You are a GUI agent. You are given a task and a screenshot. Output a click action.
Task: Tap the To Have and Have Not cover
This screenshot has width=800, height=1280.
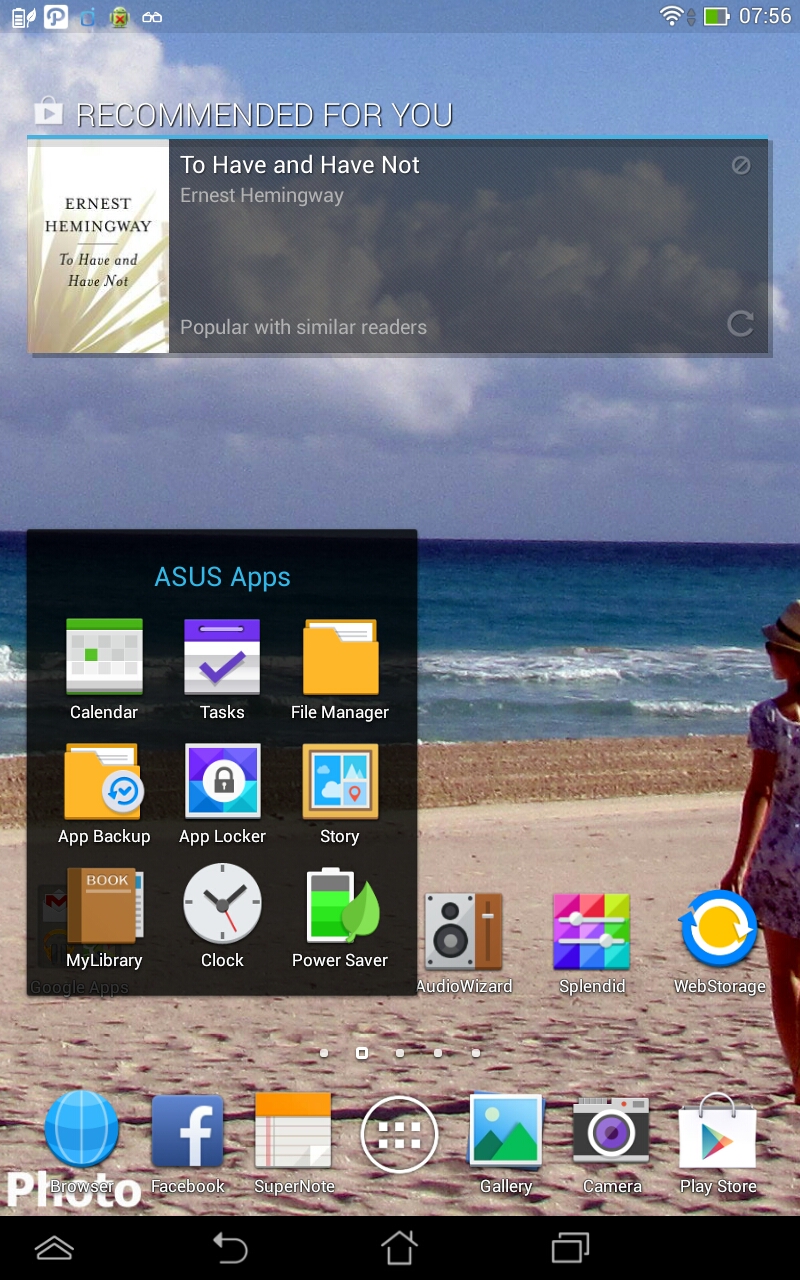(x=99, y=247)
